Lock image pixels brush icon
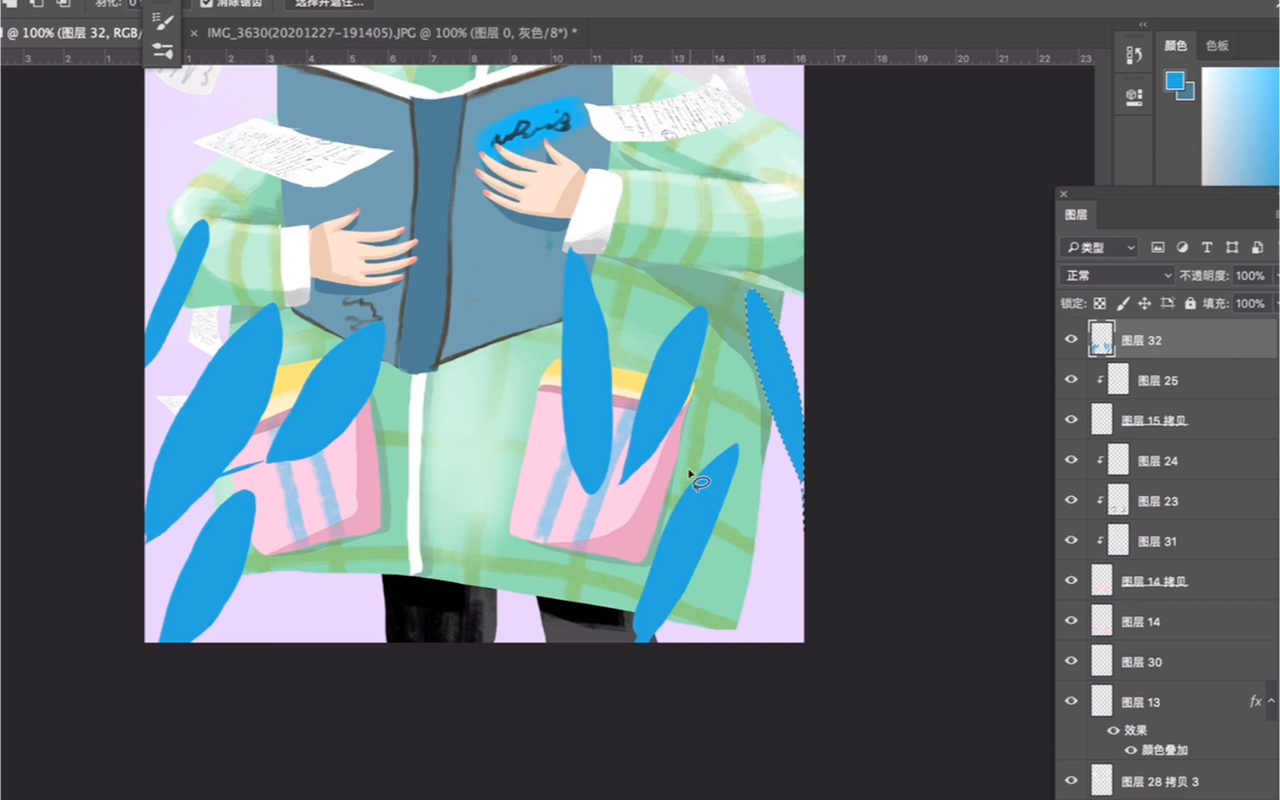 1122,303
